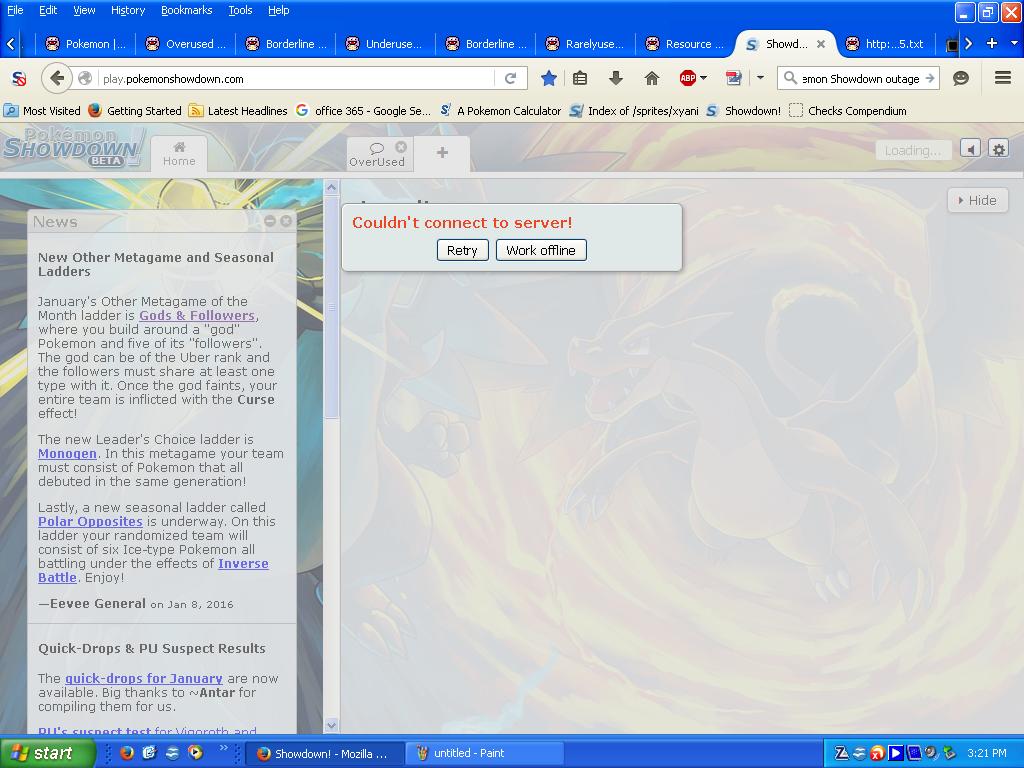Click the Hide button
The width and height of the screenshot is (1024, 768).
978,200
